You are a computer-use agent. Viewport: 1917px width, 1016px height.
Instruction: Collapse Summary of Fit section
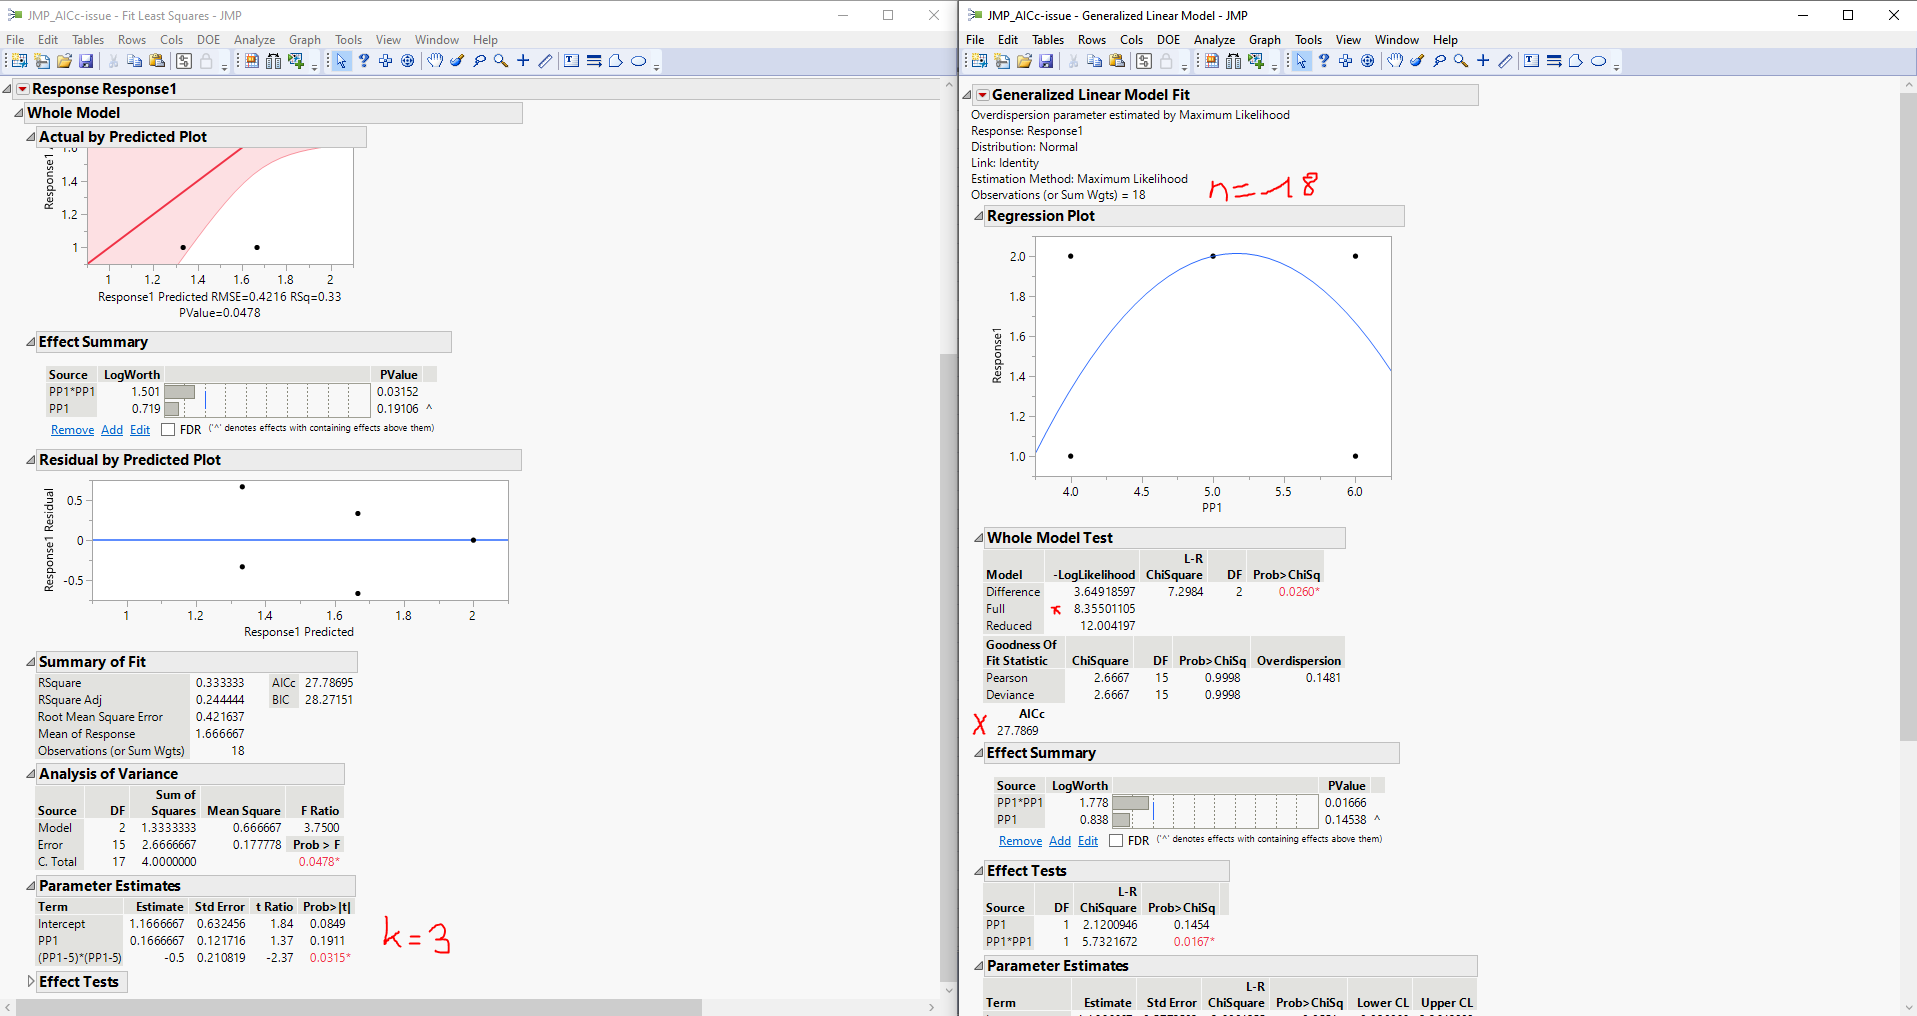click(31, 662)
